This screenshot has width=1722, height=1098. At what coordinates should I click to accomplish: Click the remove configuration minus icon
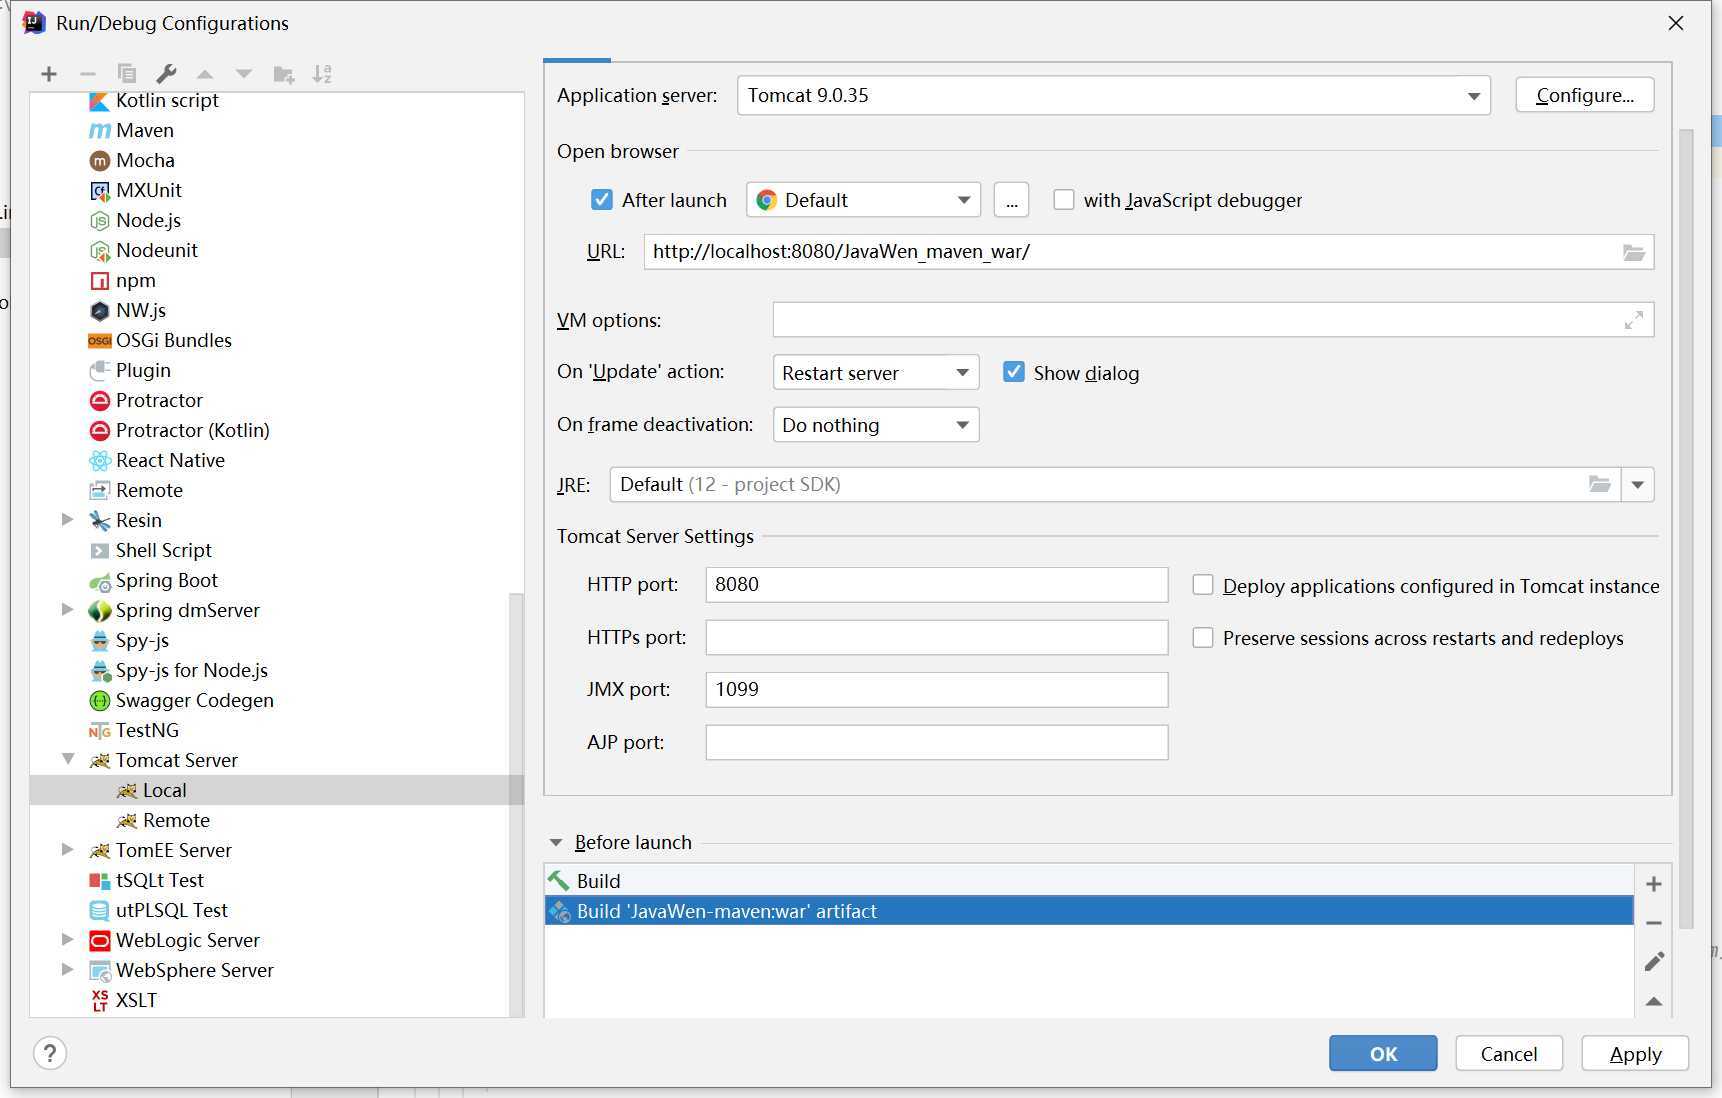(88, 74)
